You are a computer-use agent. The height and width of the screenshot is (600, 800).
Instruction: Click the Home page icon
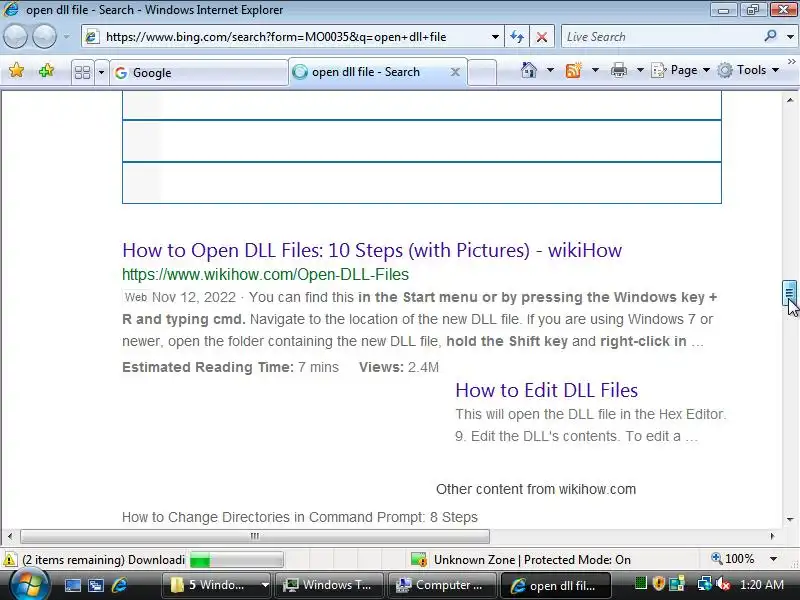click(529, 70)
